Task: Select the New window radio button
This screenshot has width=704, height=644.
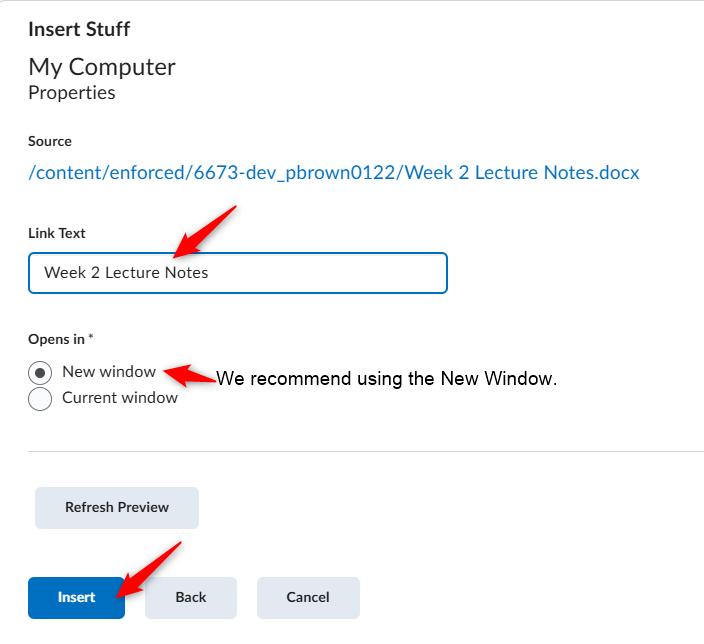Action: point(40,373)
